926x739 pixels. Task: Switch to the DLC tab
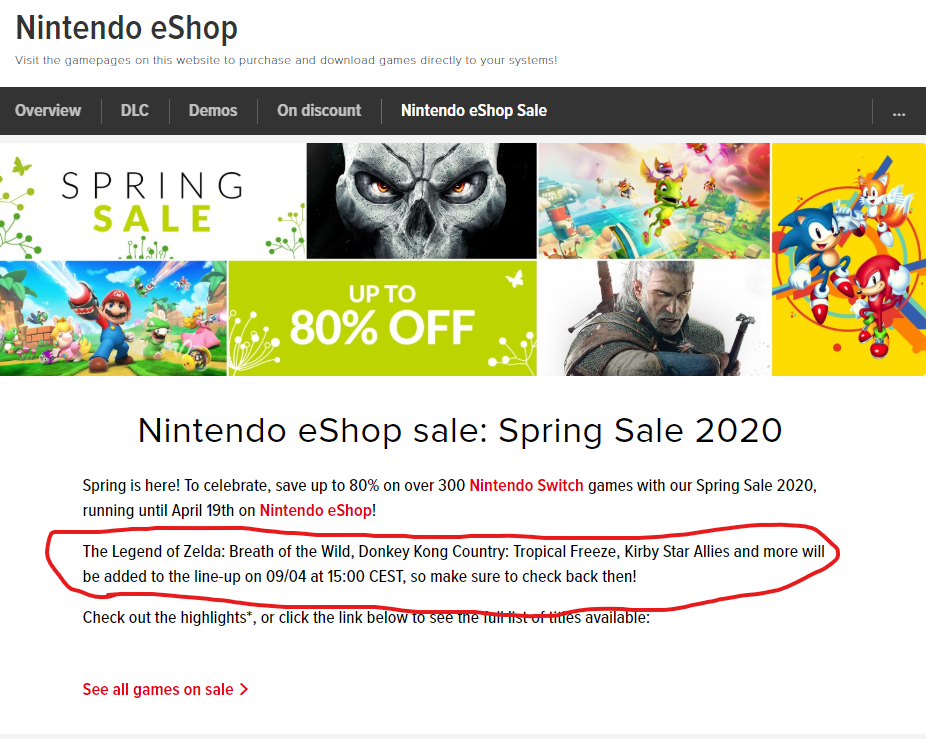click(x=135, y=111)
